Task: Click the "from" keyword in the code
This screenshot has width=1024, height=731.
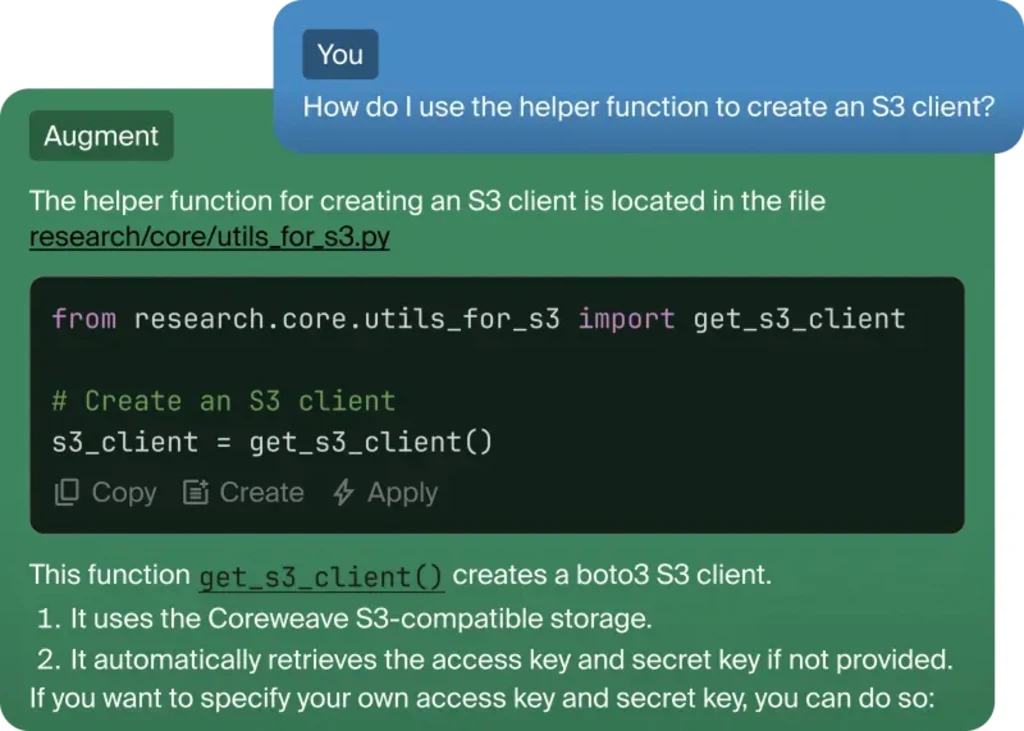Action: pos(84,319)
